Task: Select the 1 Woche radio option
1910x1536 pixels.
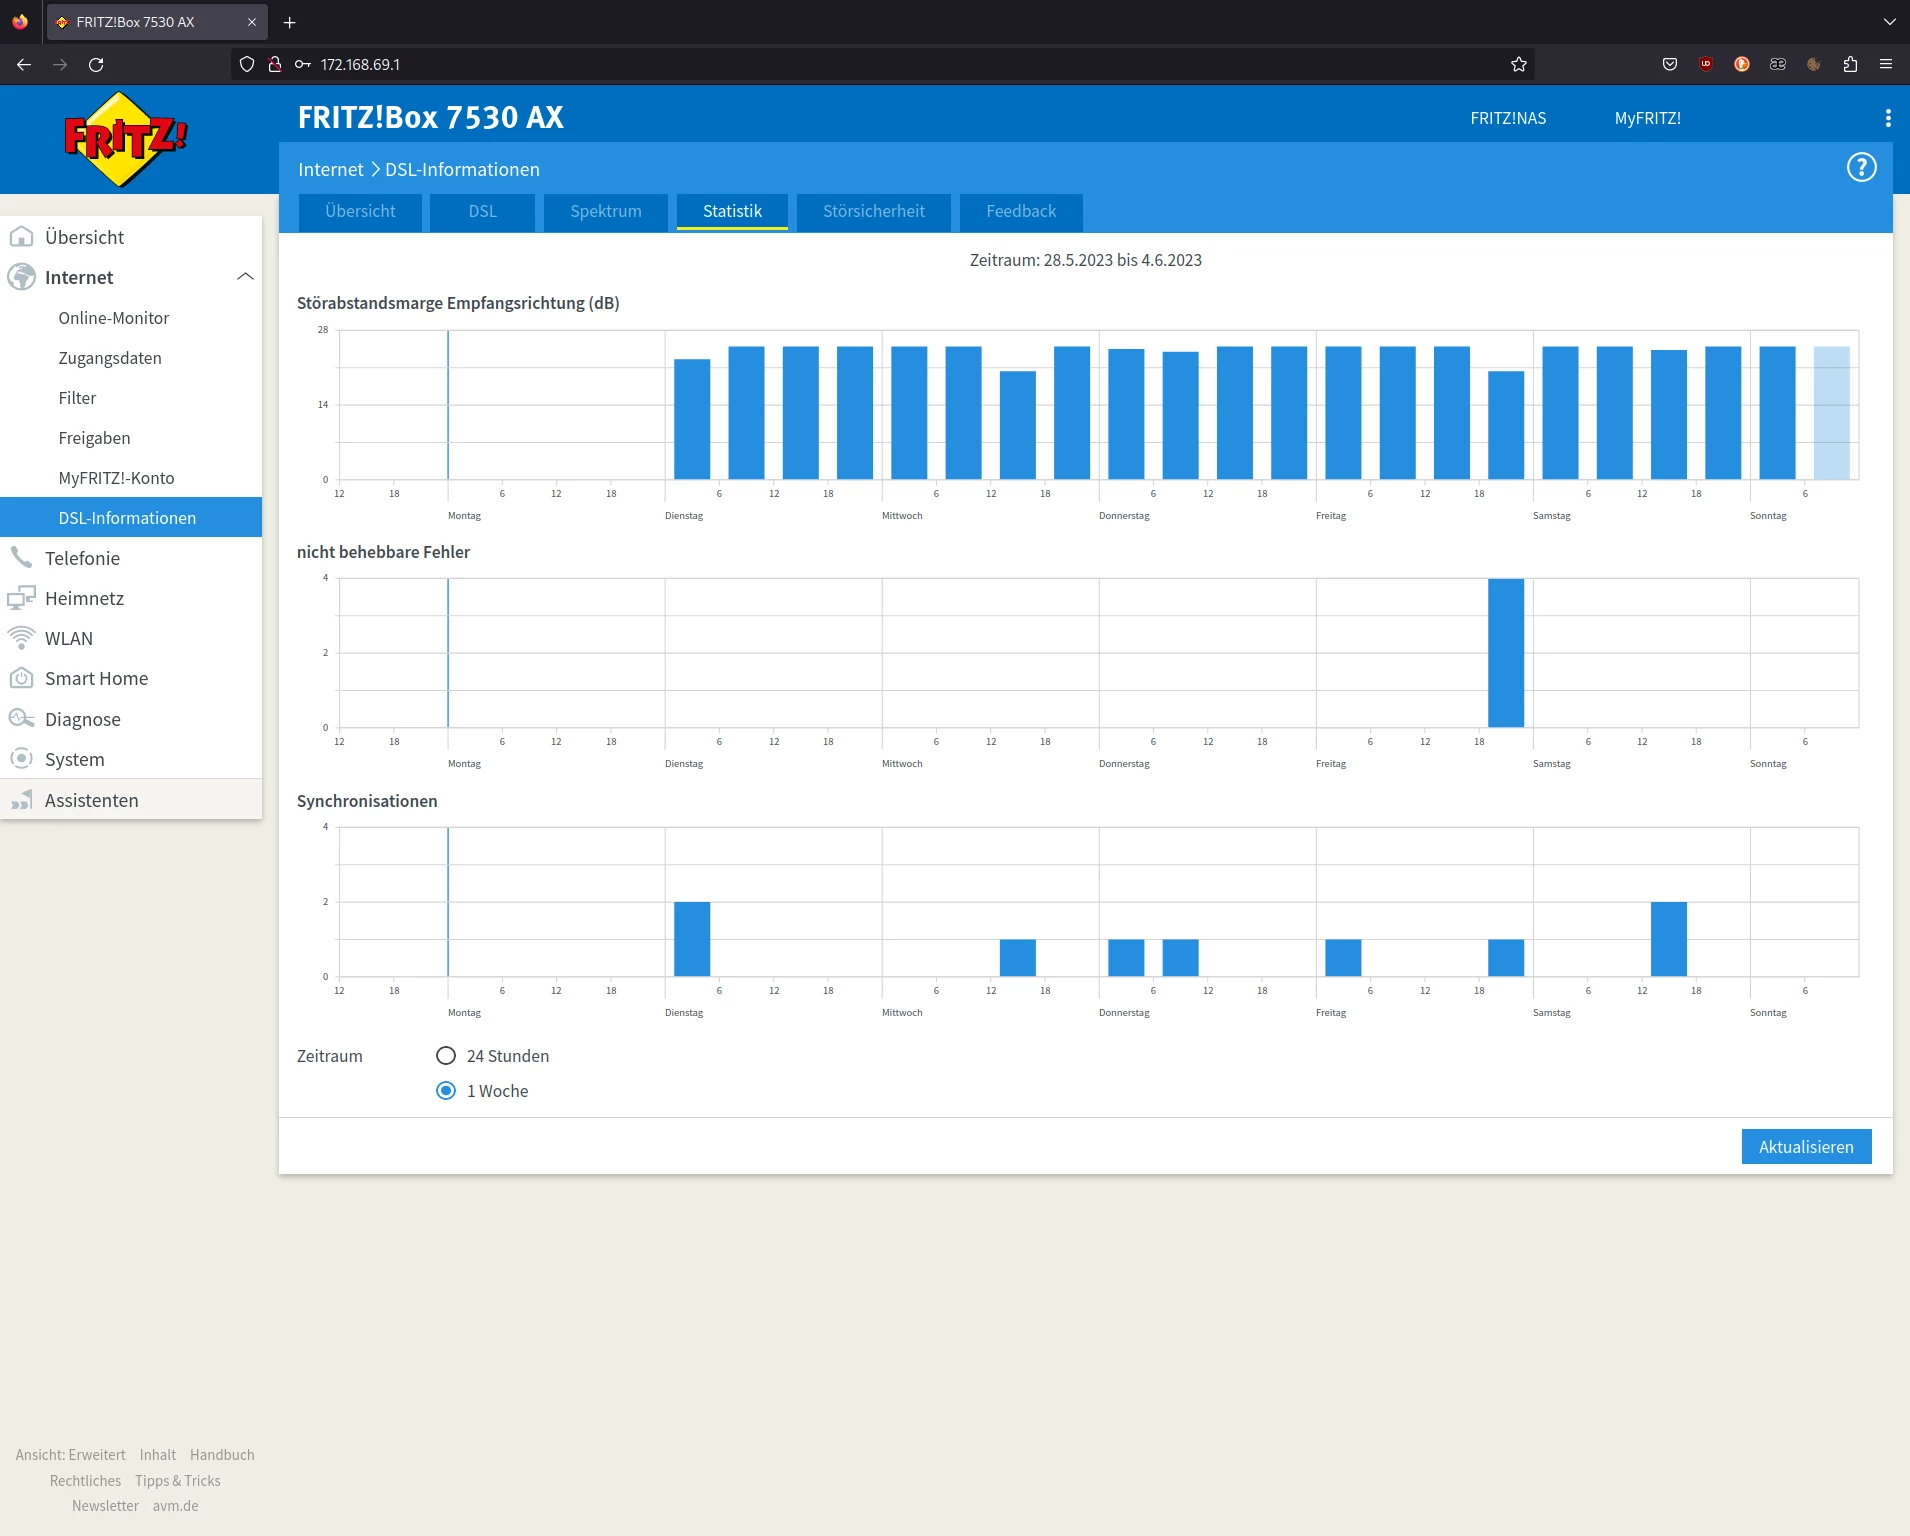Action: (x=446, y=1091)
